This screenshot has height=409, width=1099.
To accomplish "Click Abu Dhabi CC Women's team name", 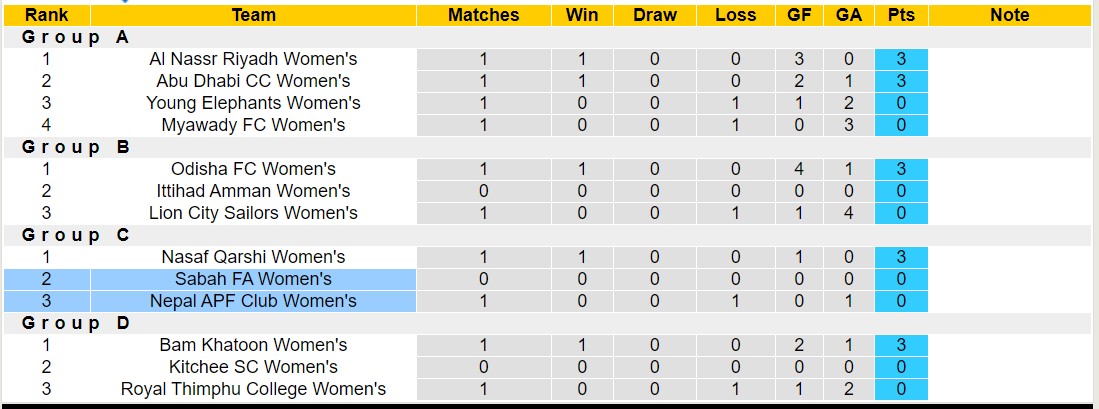I will point(253,81).
